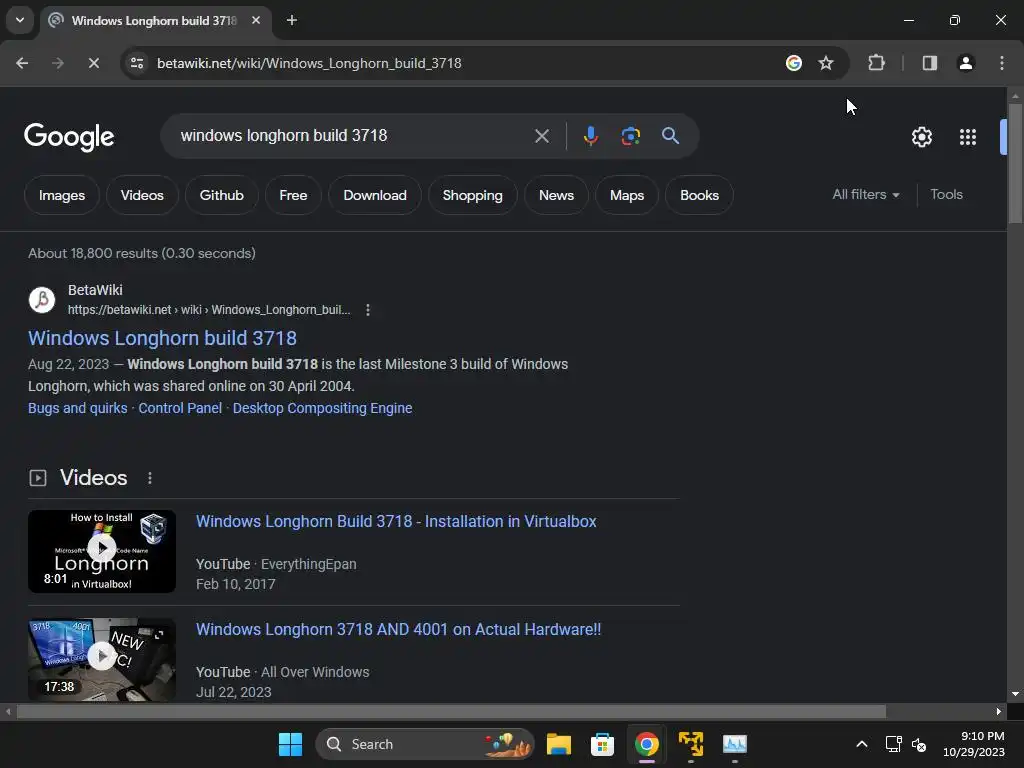
Task: Toggle the Chrome side panel
Action: tap(929, 63)
